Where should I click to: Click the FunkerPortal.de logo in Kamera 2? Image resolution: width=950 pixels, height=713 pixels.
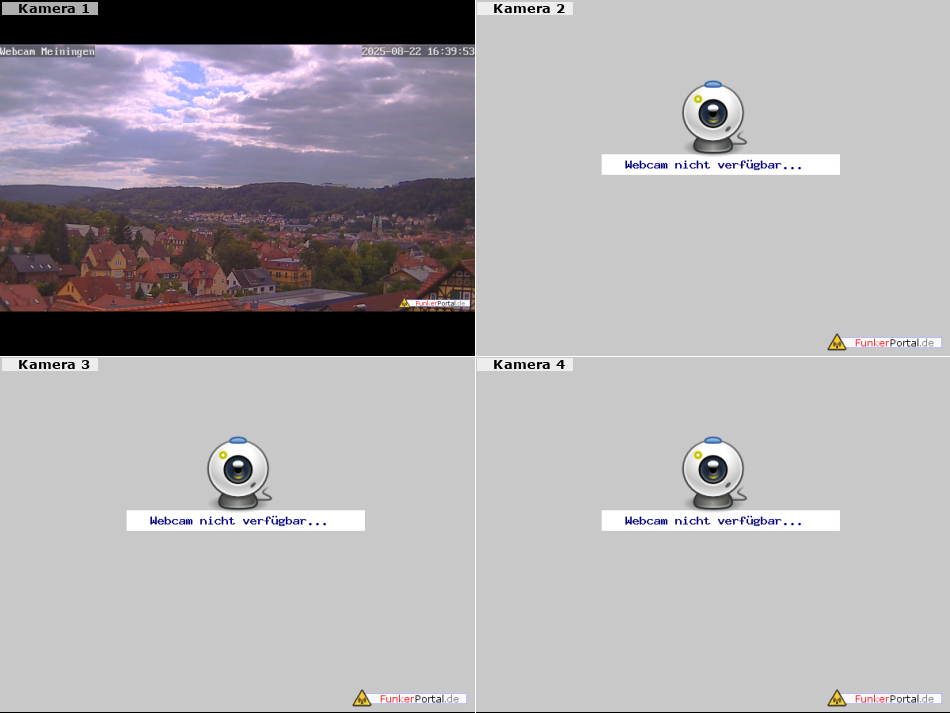coord(885,342)
